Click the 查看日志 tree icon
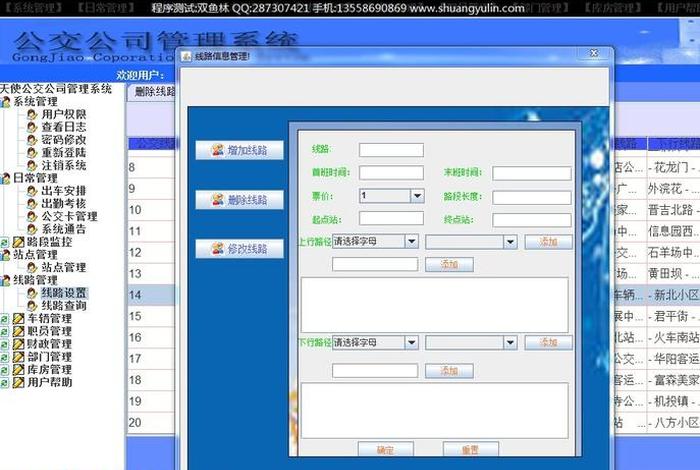The height and width of the screenshot is (470, 700). click(x=32, y=127)
